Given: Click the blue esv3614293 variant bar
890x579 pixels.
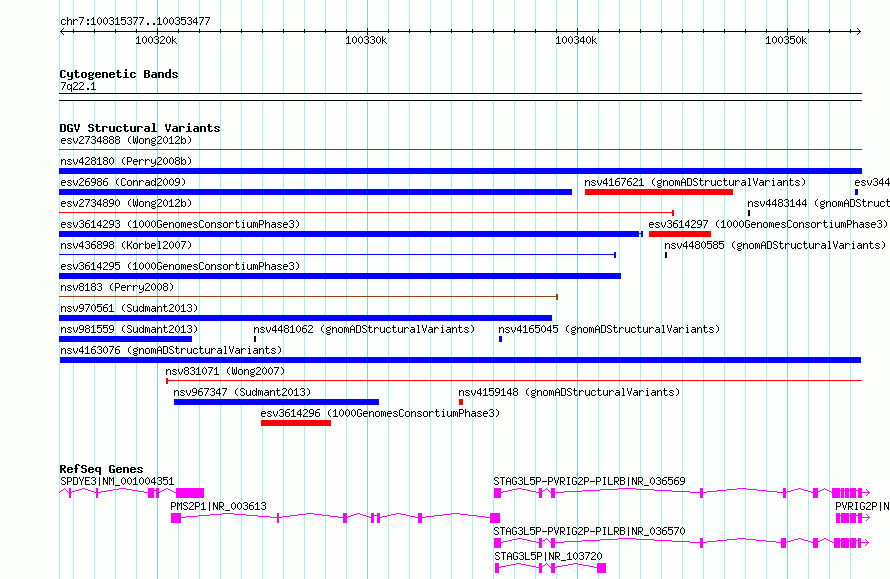Looking at the screenshot, I should coord(350,234).
